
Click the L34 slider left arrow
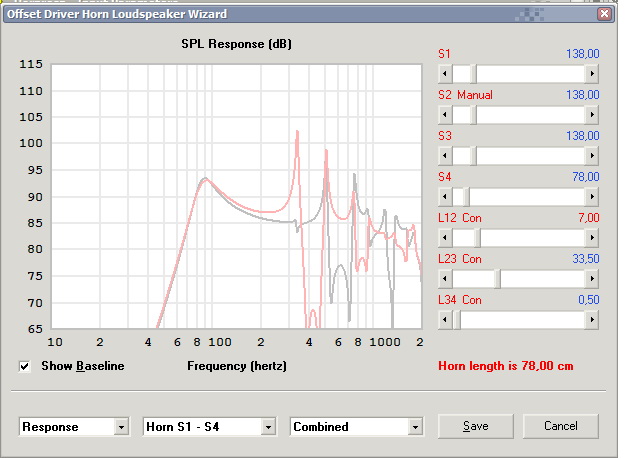445,320
